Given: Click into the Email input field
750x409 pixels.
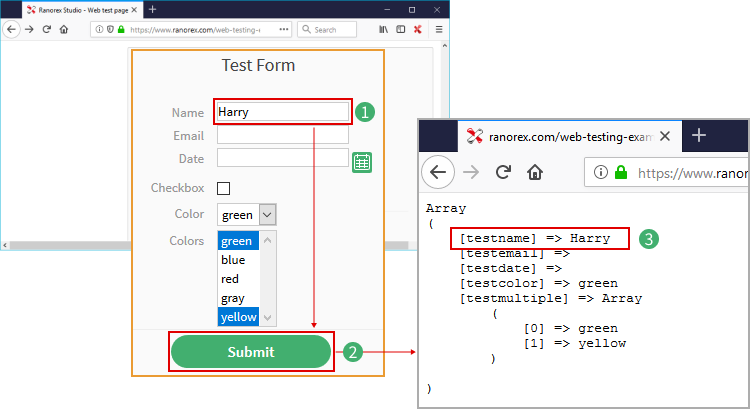Looking at the screenshot, I should [x=282, y=135].
